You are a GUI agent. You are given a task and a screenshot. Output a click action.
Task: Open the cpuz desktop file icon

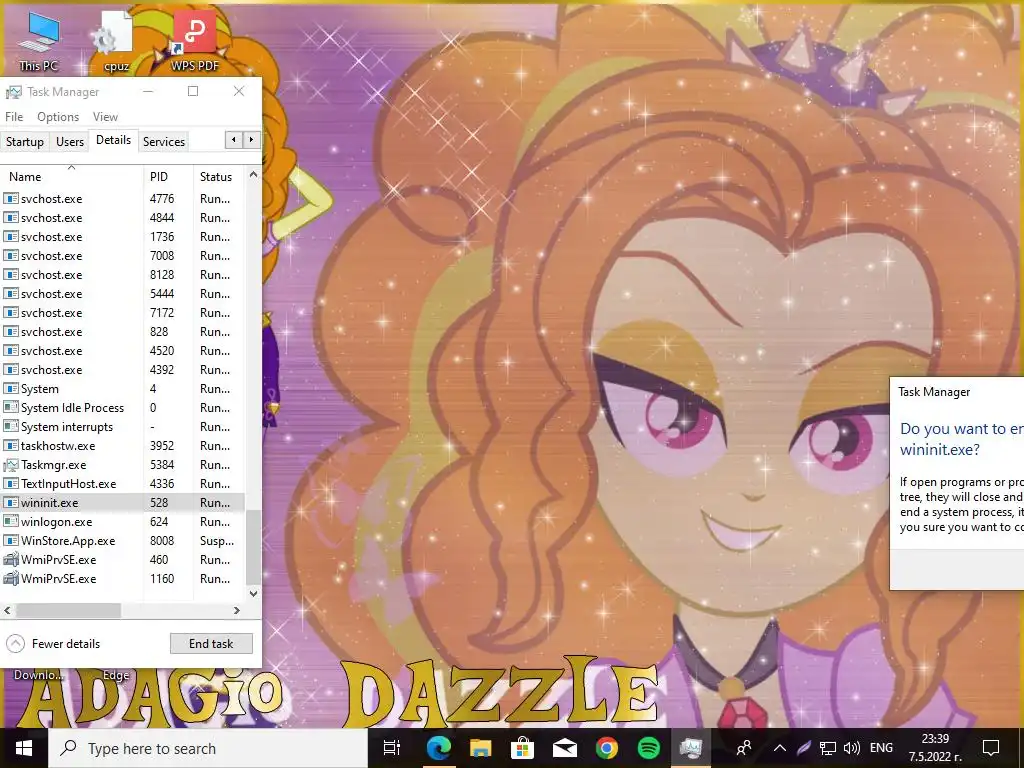pos(116,42)
